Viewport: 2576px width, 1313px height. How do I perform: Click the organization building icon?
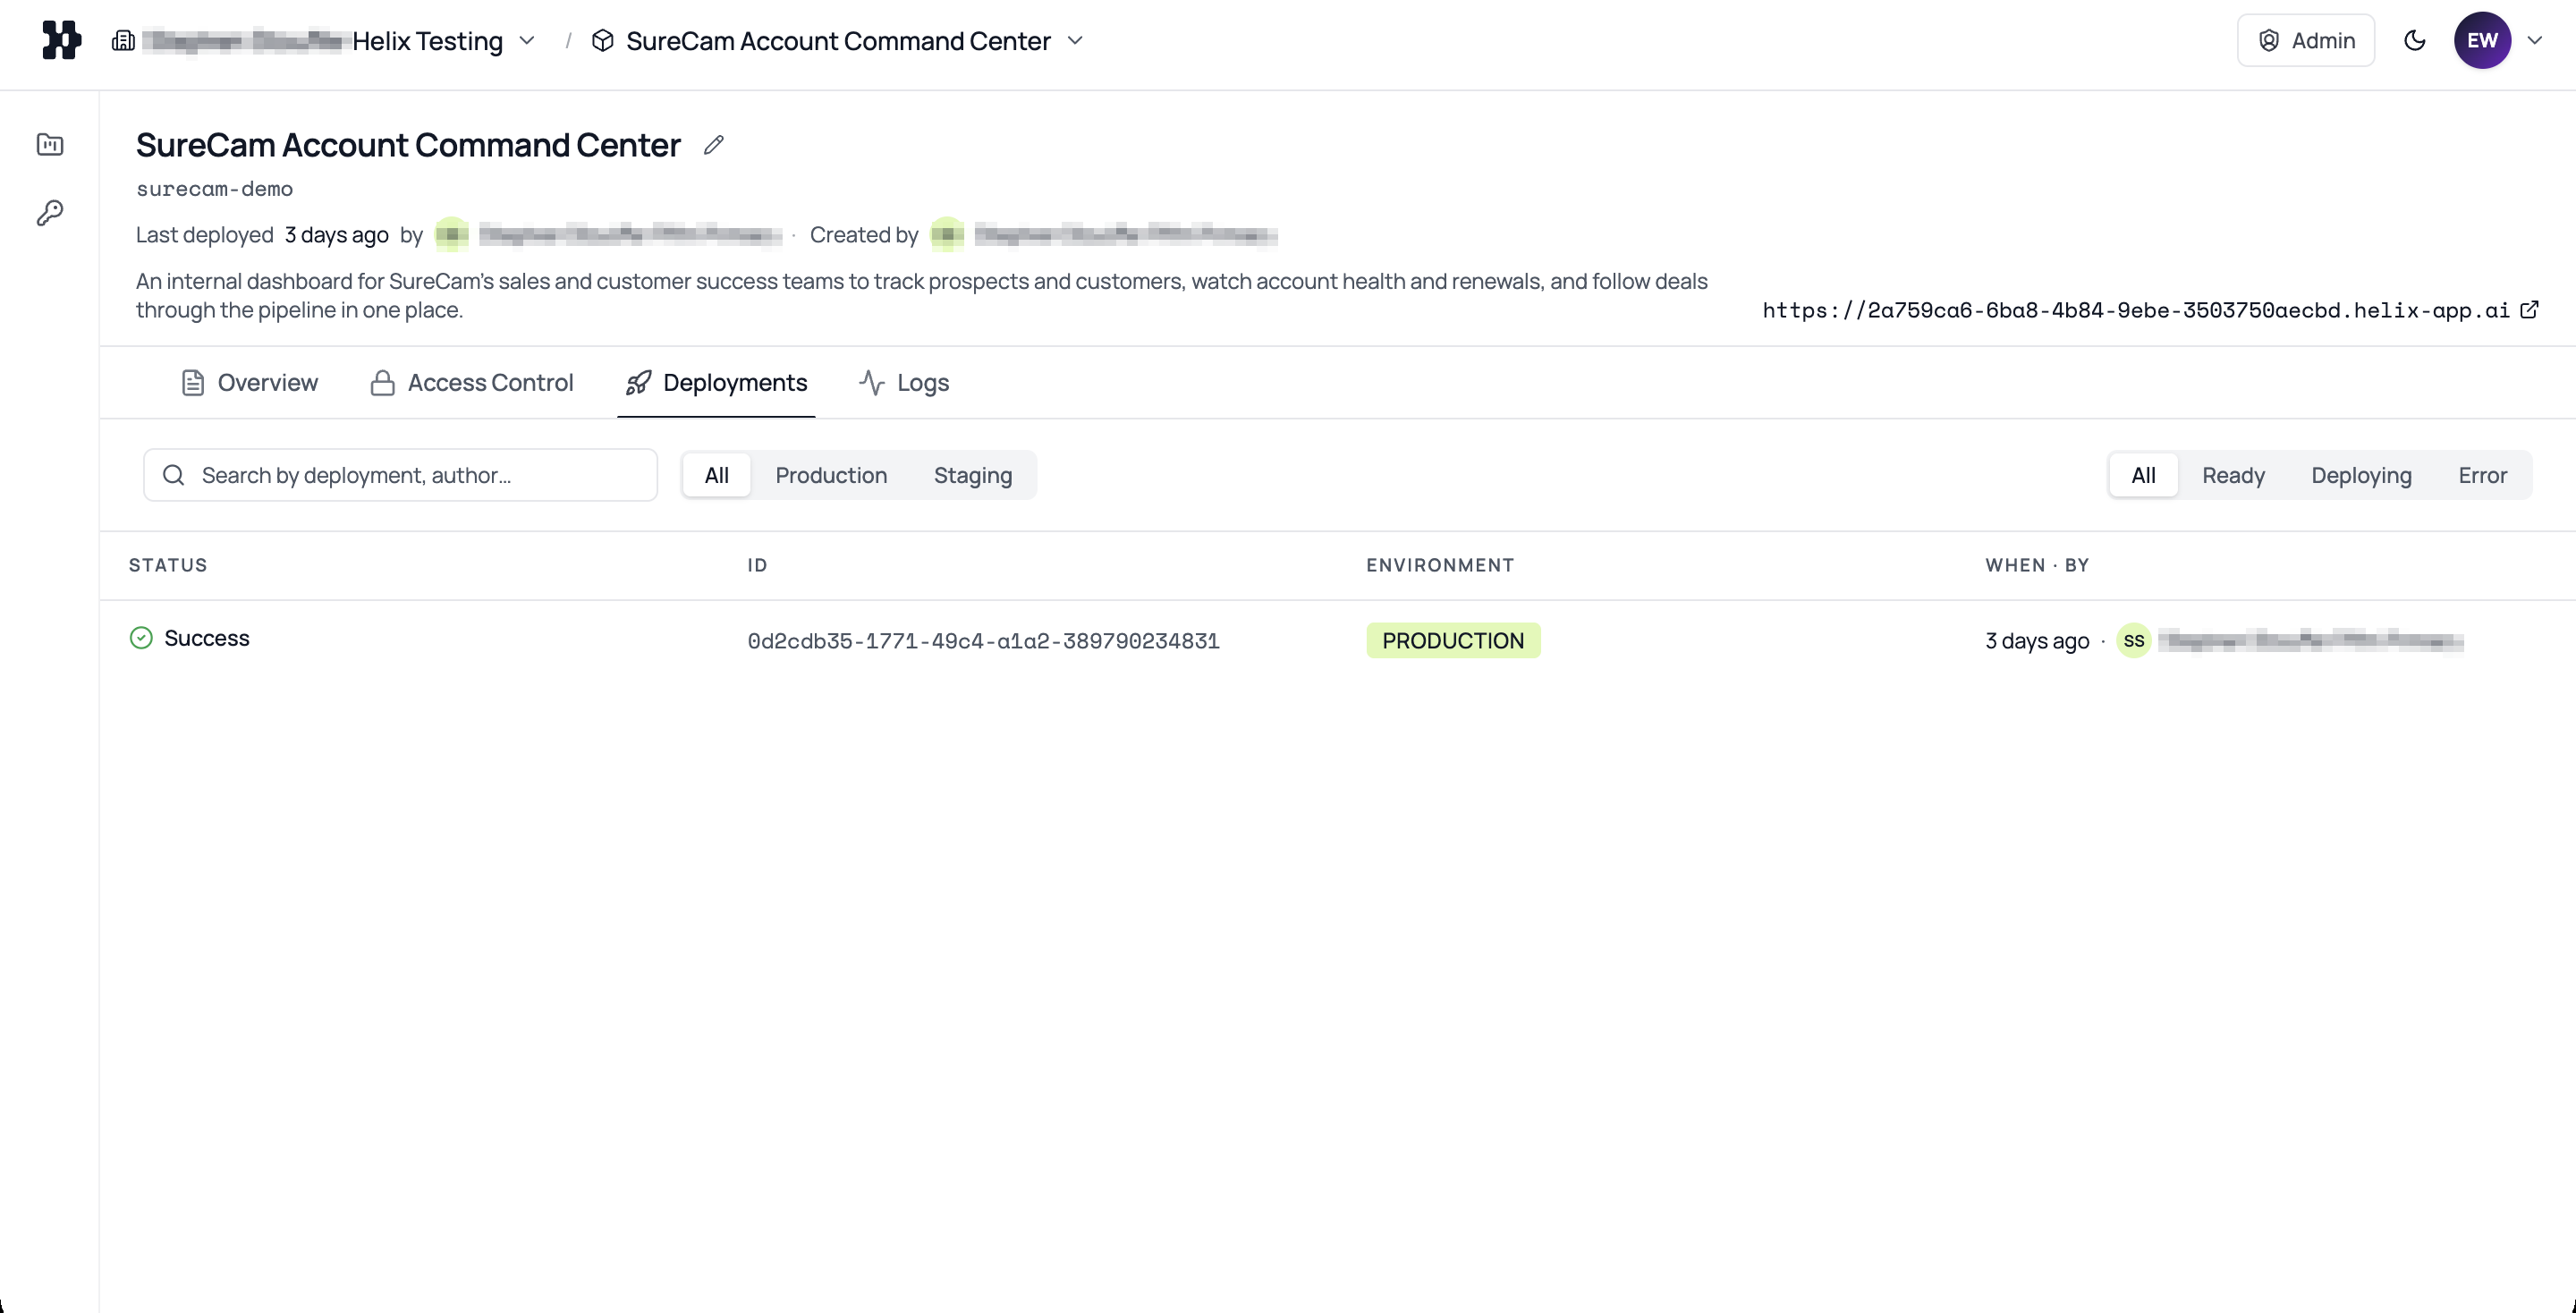click(123, 41)
